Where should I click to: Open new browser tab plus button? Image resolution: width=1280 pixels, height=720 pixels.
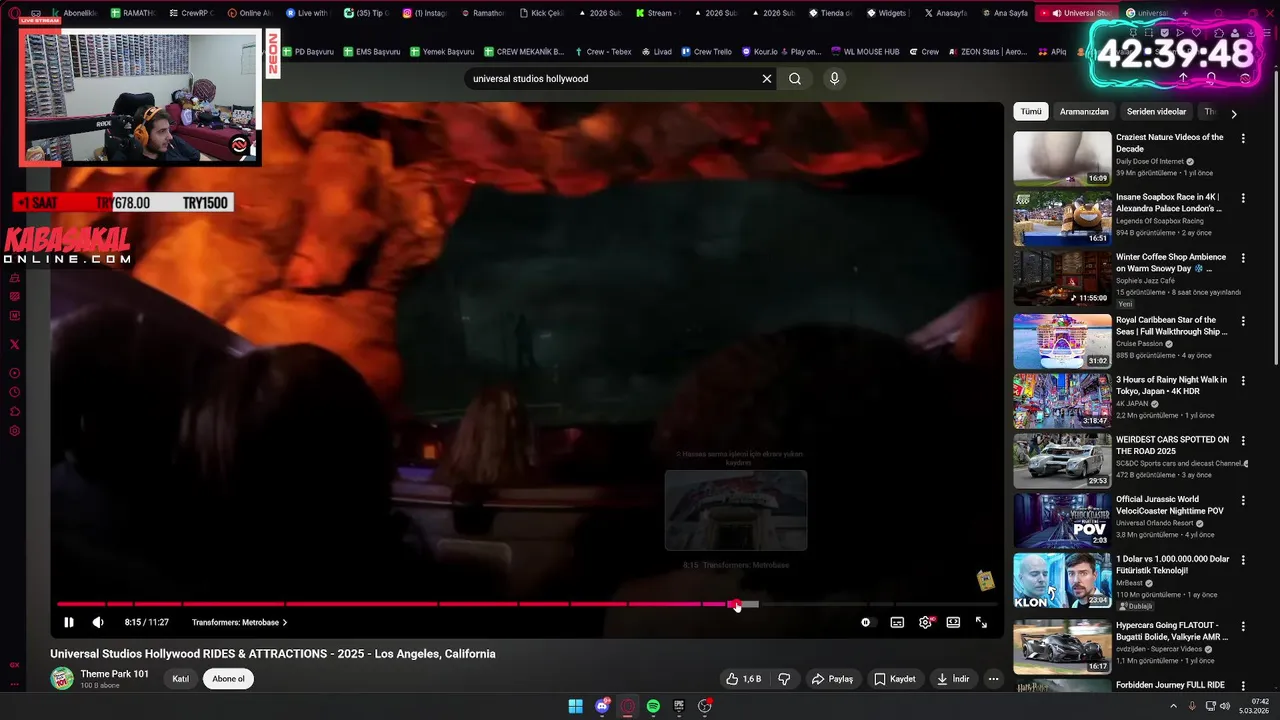point(1185,13)
